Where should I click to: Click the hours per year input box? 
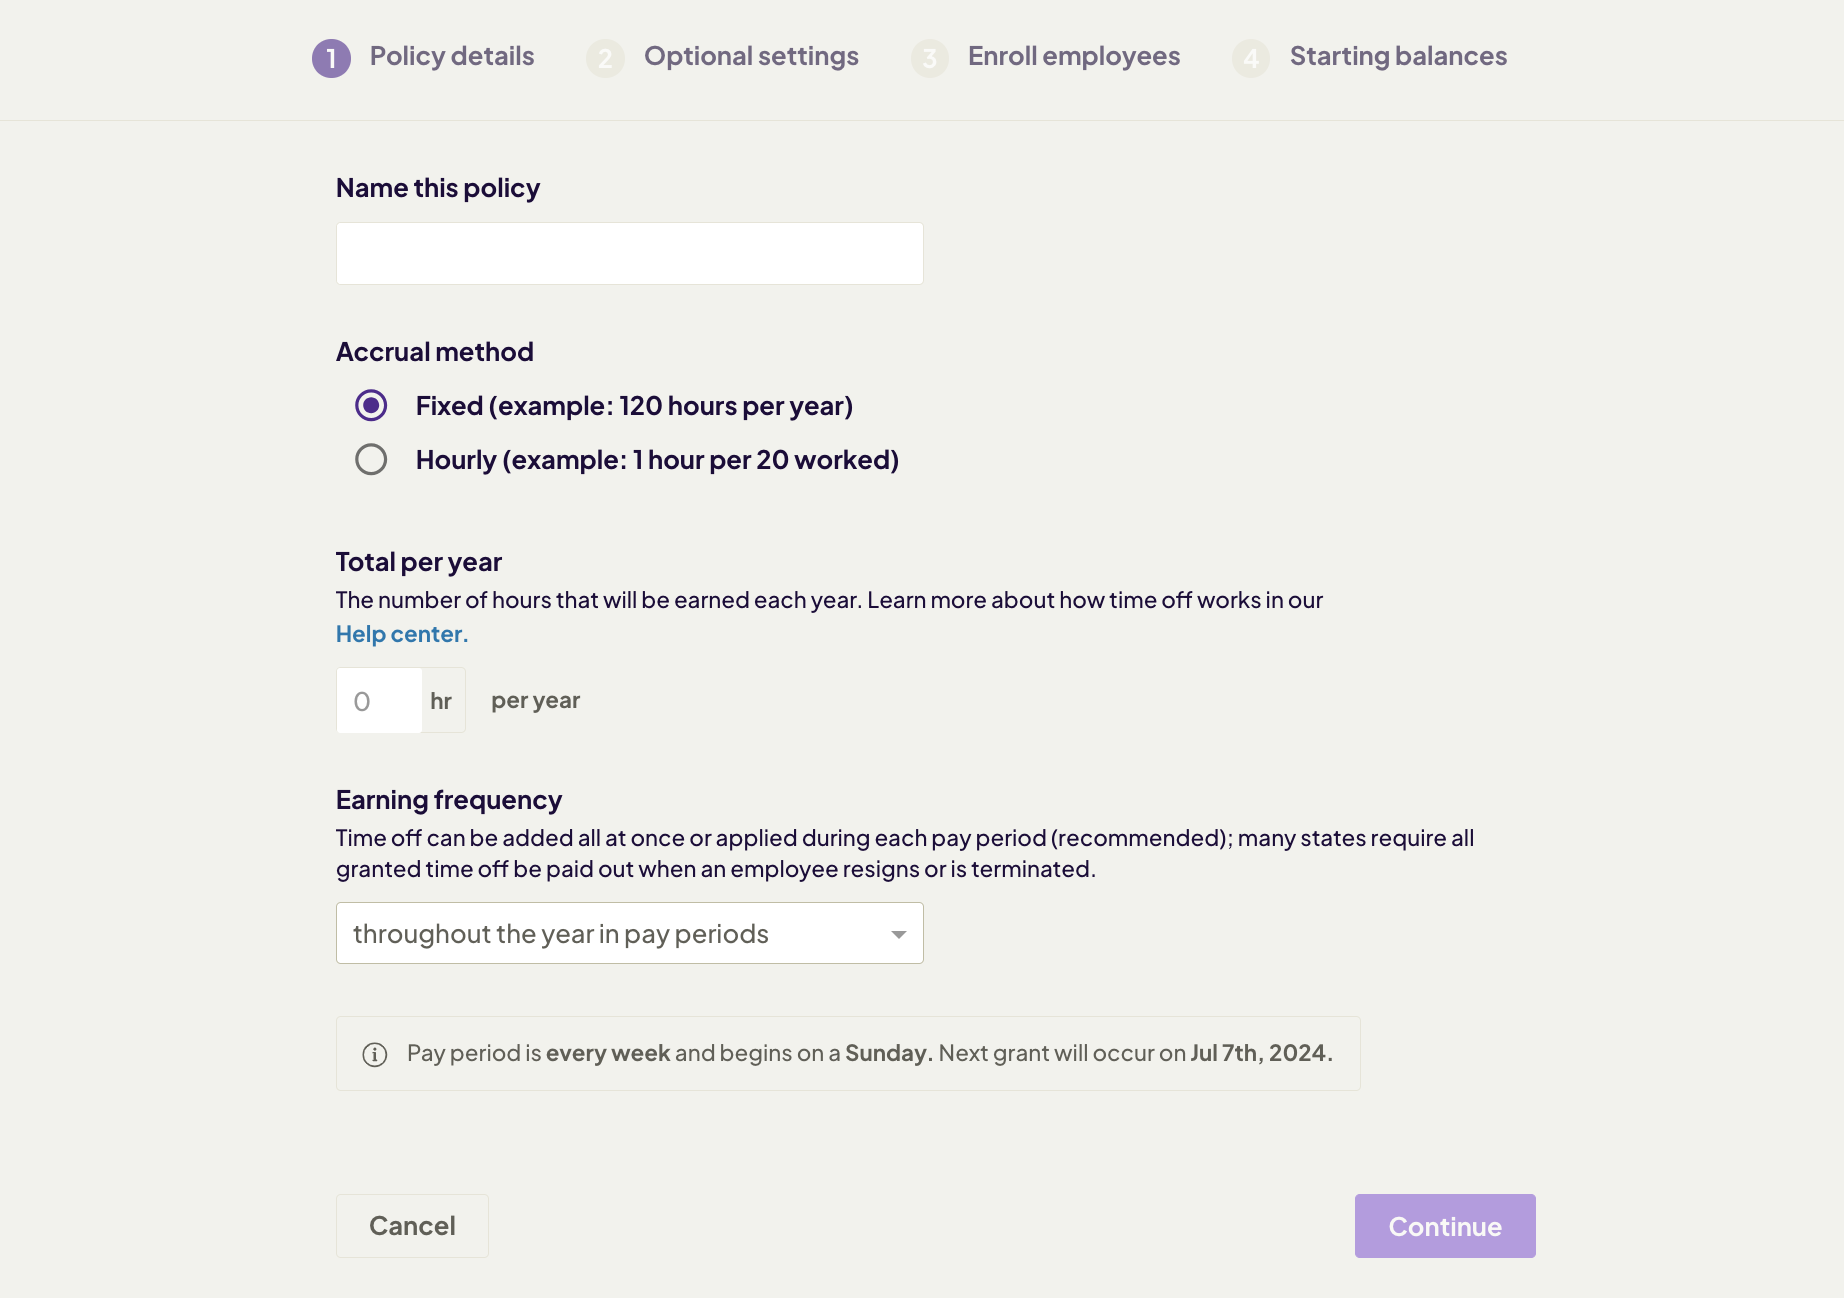tap(380, 700)
